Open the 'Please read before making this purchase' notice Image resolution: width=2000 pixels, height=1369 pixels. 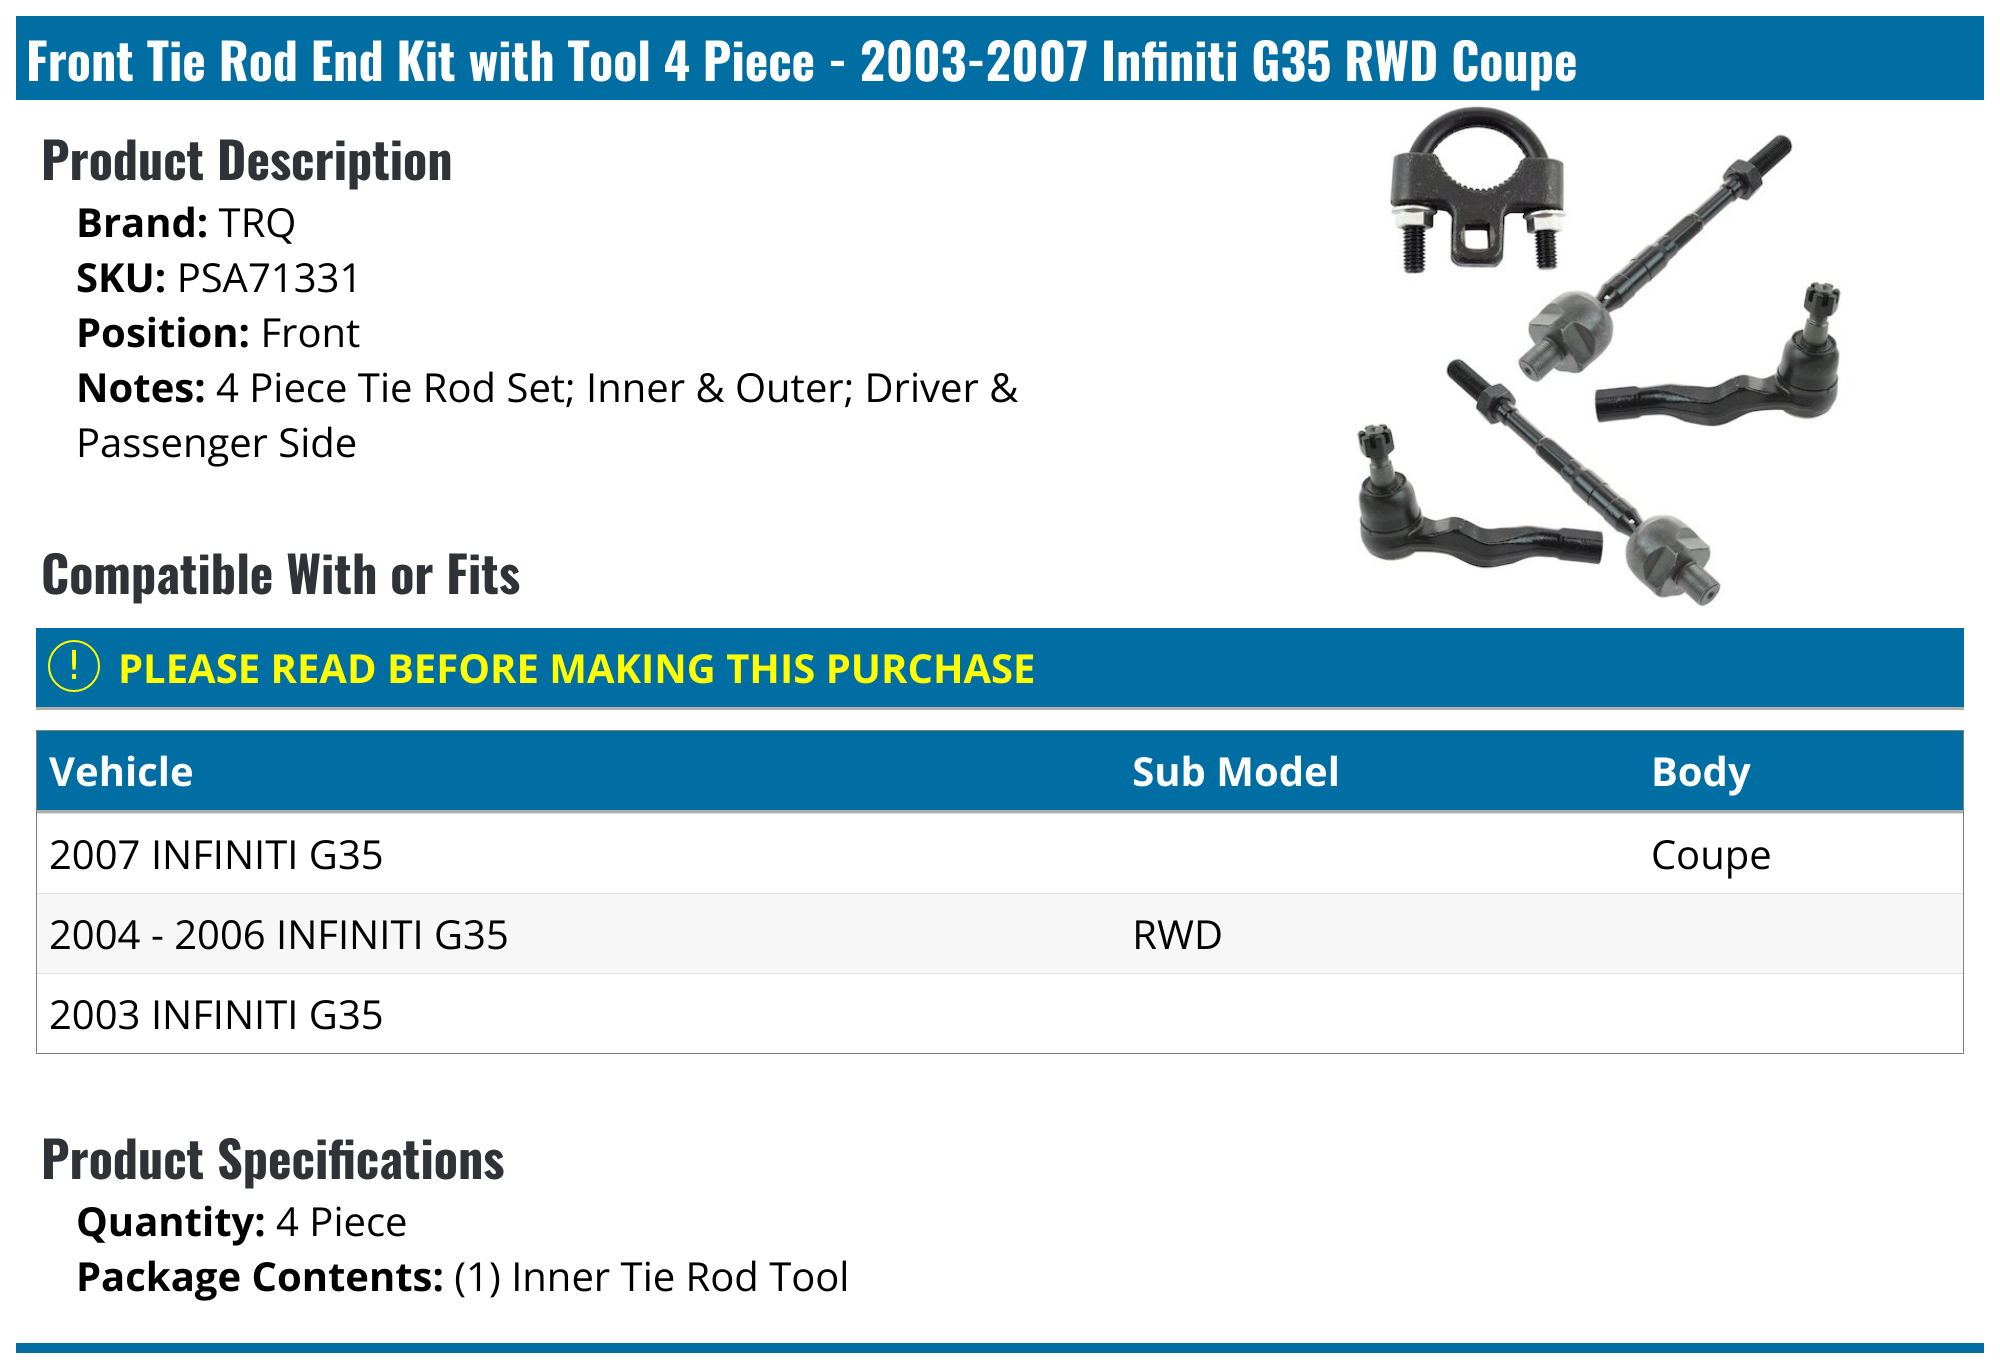point(576,669)
